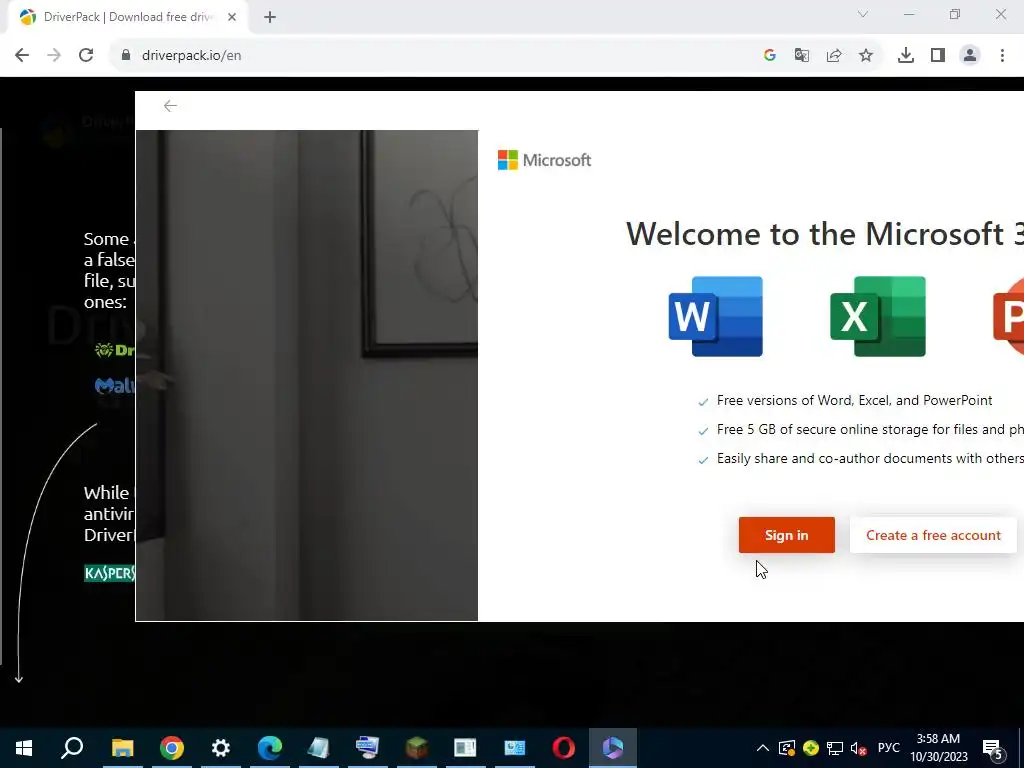Open Microsoft Edge from the taskbar
The width and height of the screenshot is (1024, 768).
pyautogui.click(x=270, y=748)
